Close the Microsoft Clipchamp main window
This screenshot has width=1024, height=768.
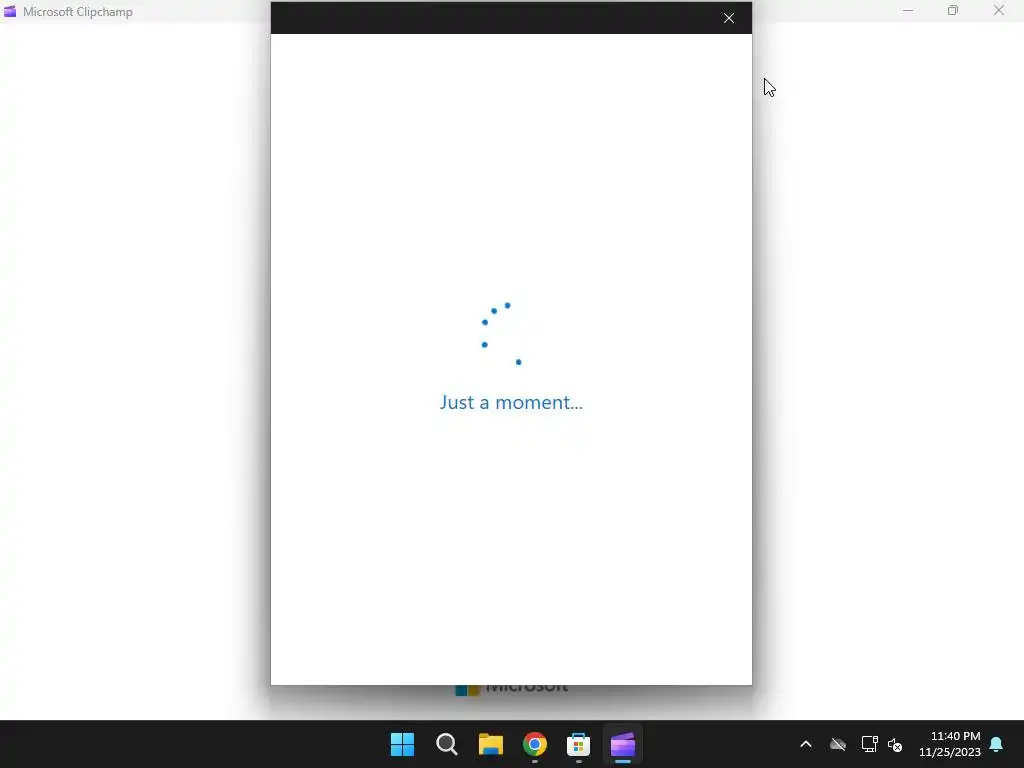coord(999,11)
